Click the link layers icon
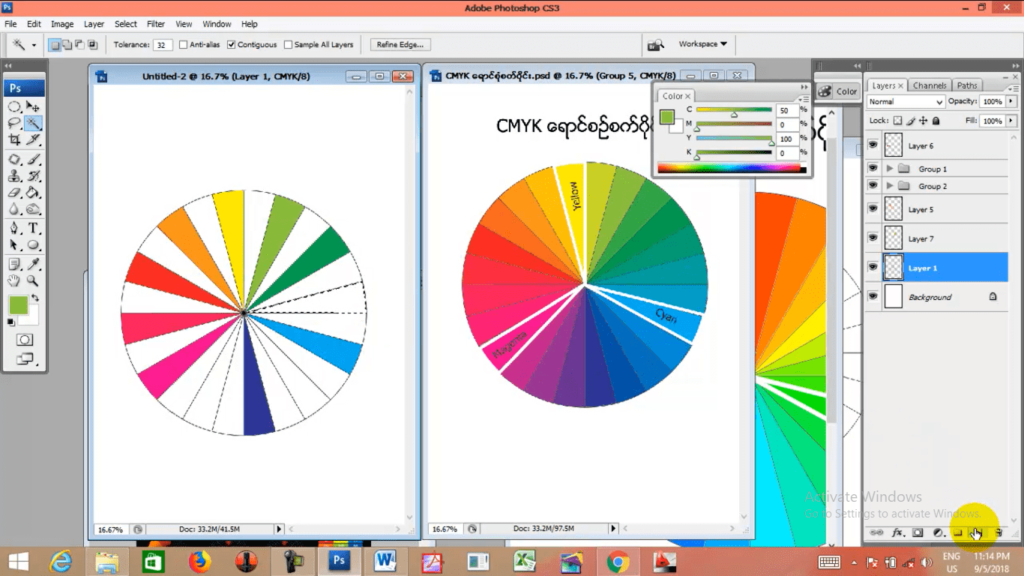The image size is (1024, 576). point(877,533)
